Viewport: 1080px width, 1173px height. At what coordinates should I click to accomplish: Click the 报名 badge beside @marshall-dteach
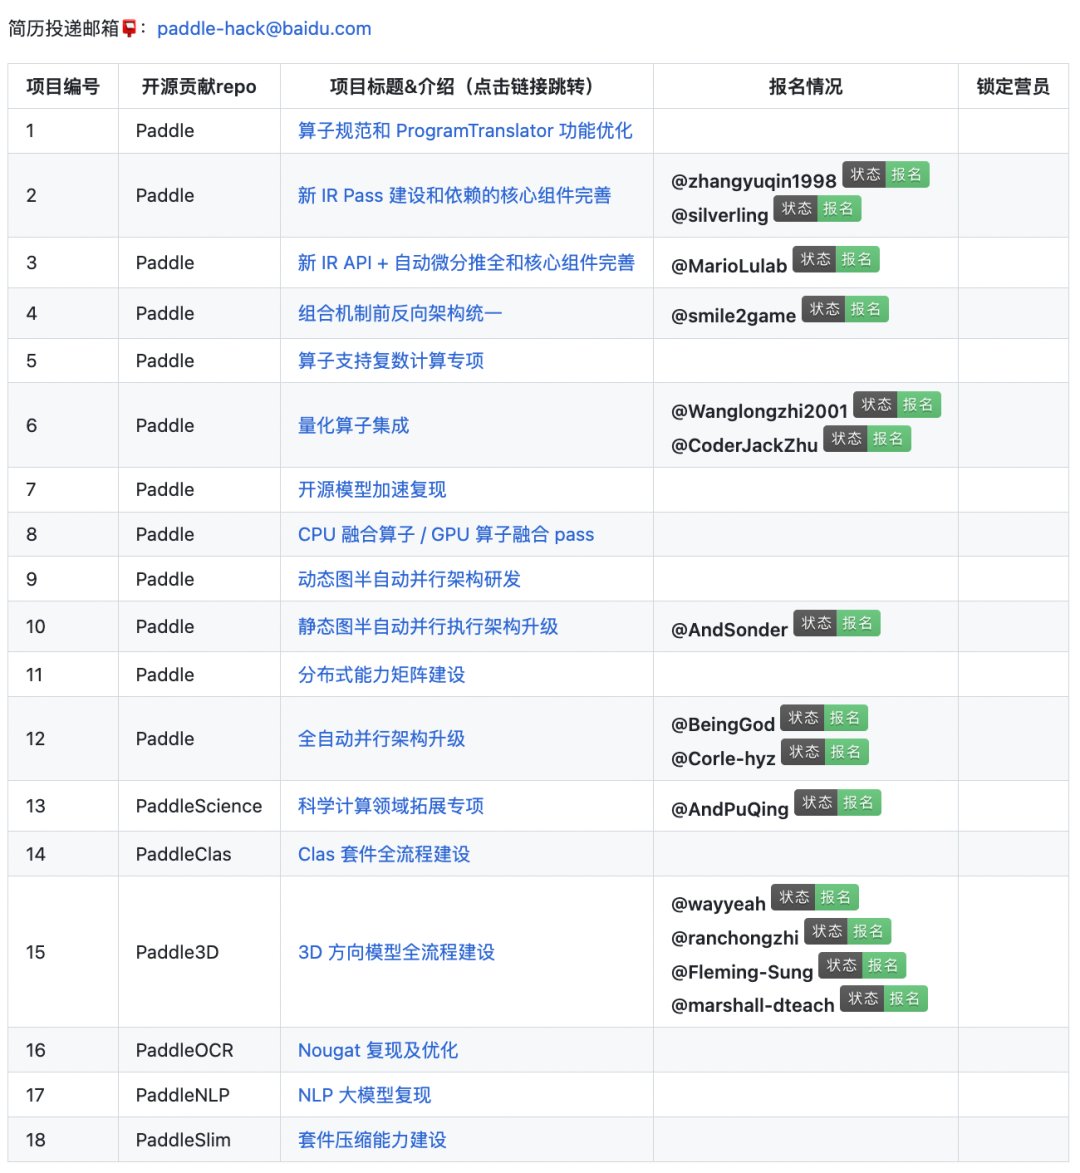point(906,998)
